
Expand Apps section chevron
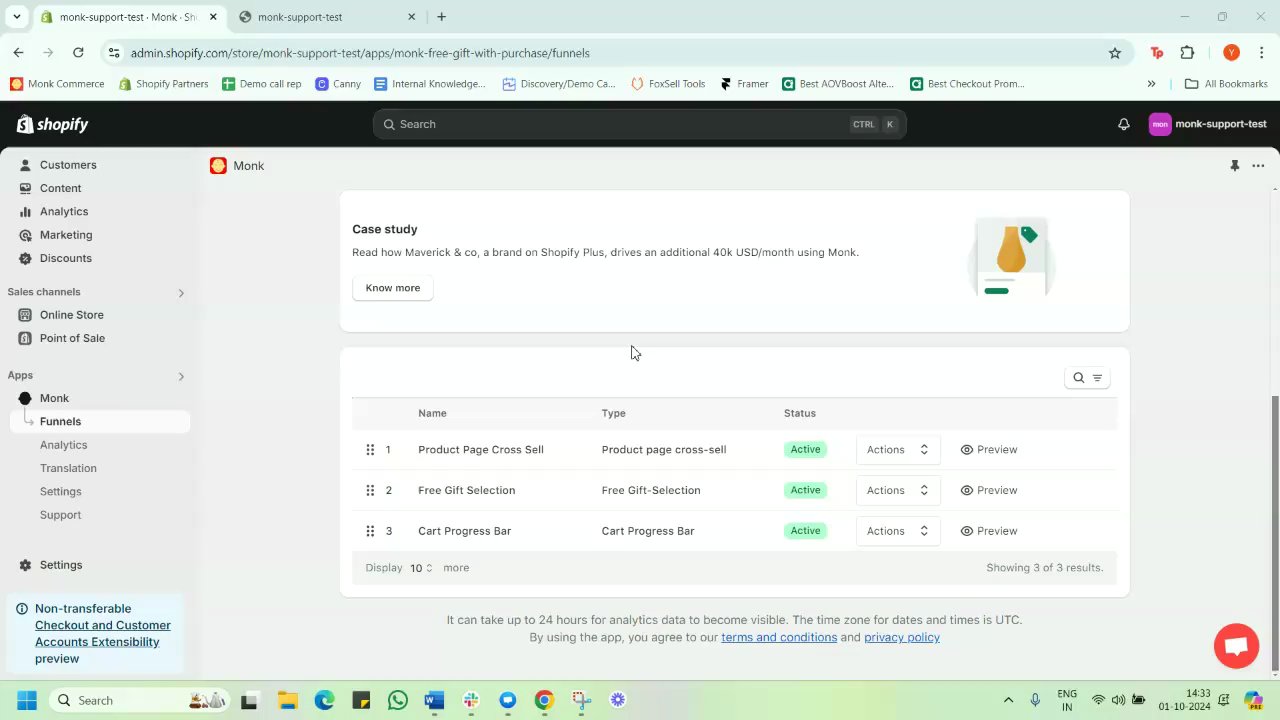pos(181,376)
